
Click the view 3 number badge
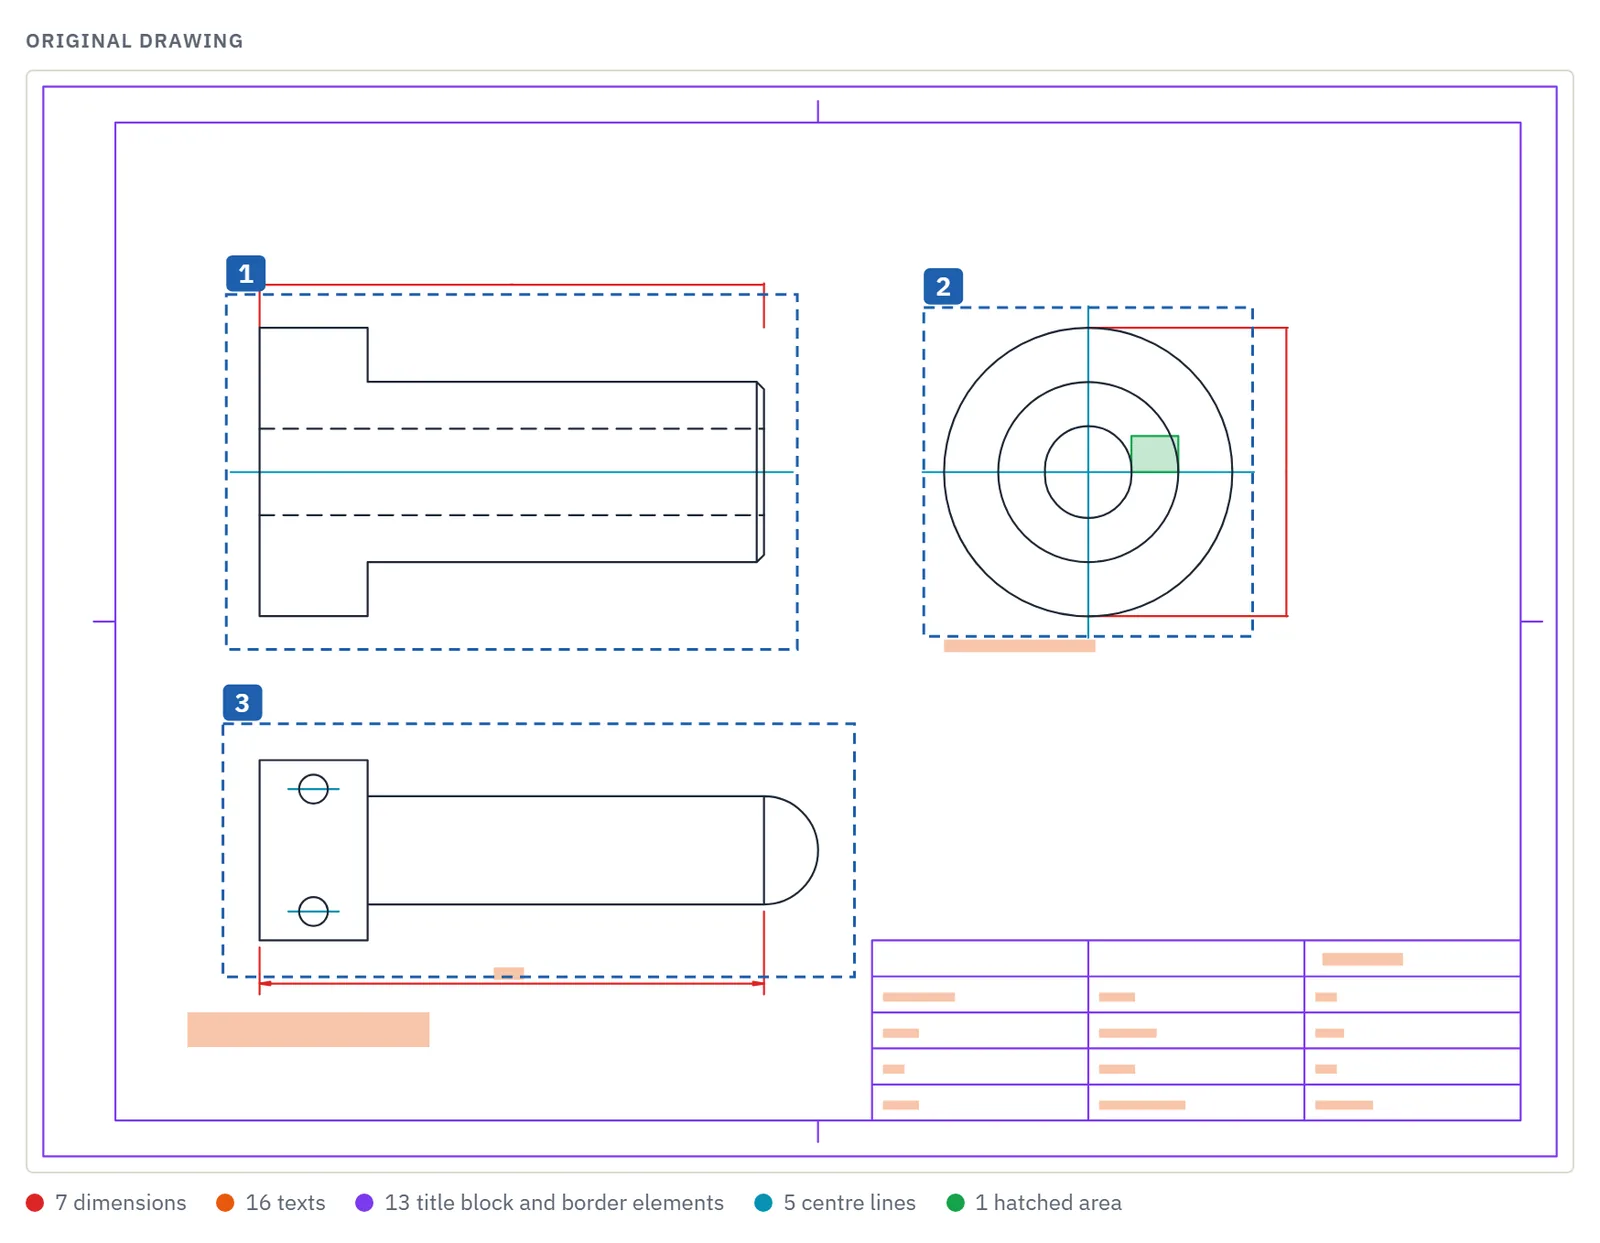coord(242,702)
